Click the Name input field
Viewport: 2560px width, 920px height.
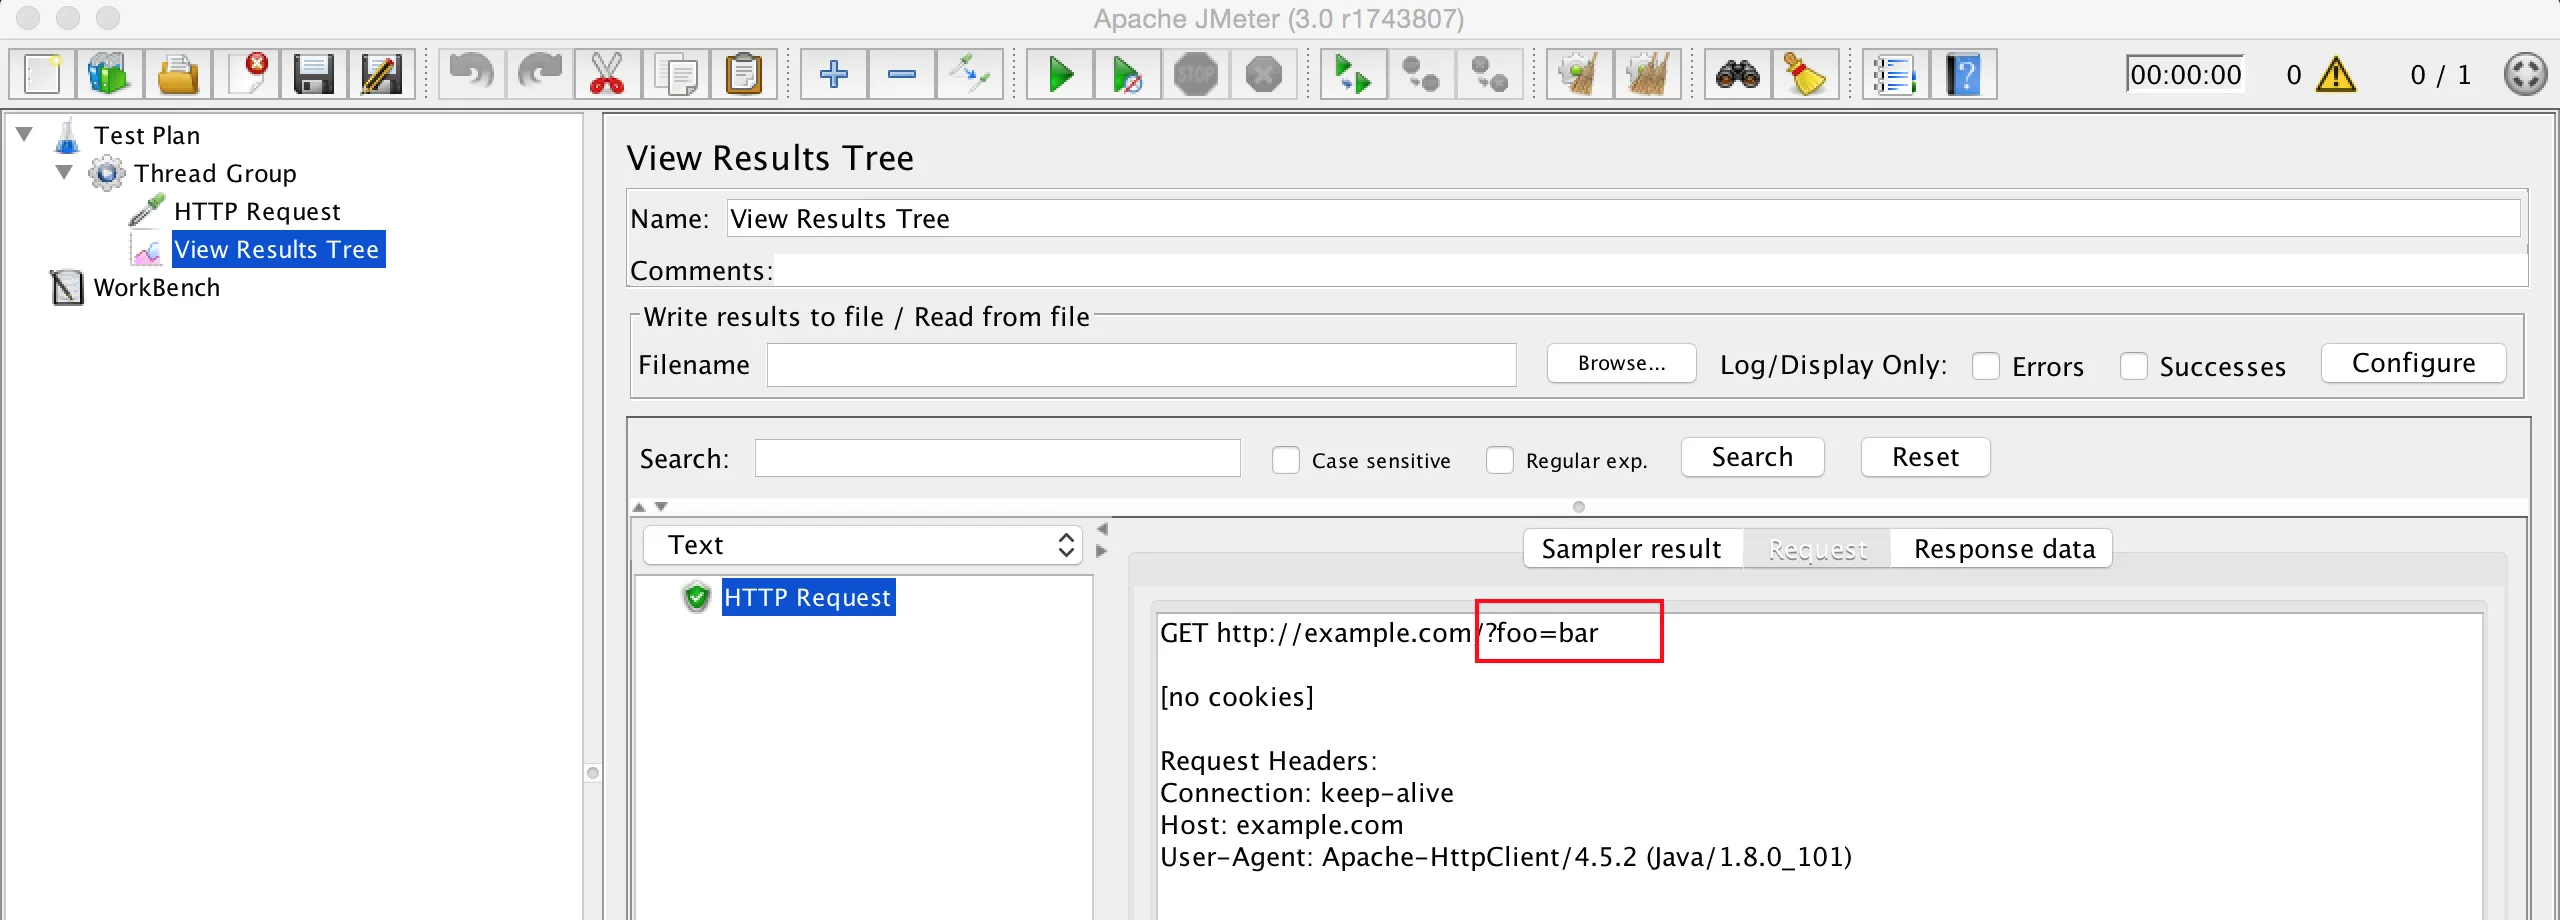click(x=1623, y=218)
